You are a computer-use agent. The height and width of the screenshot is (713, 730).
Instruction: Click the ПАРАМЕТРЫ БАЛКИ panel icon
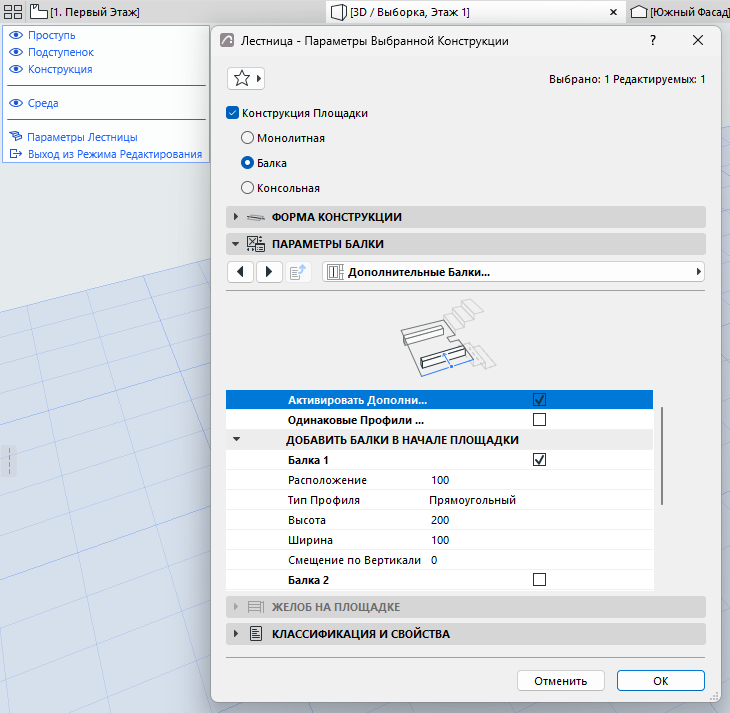click(256, 244)
